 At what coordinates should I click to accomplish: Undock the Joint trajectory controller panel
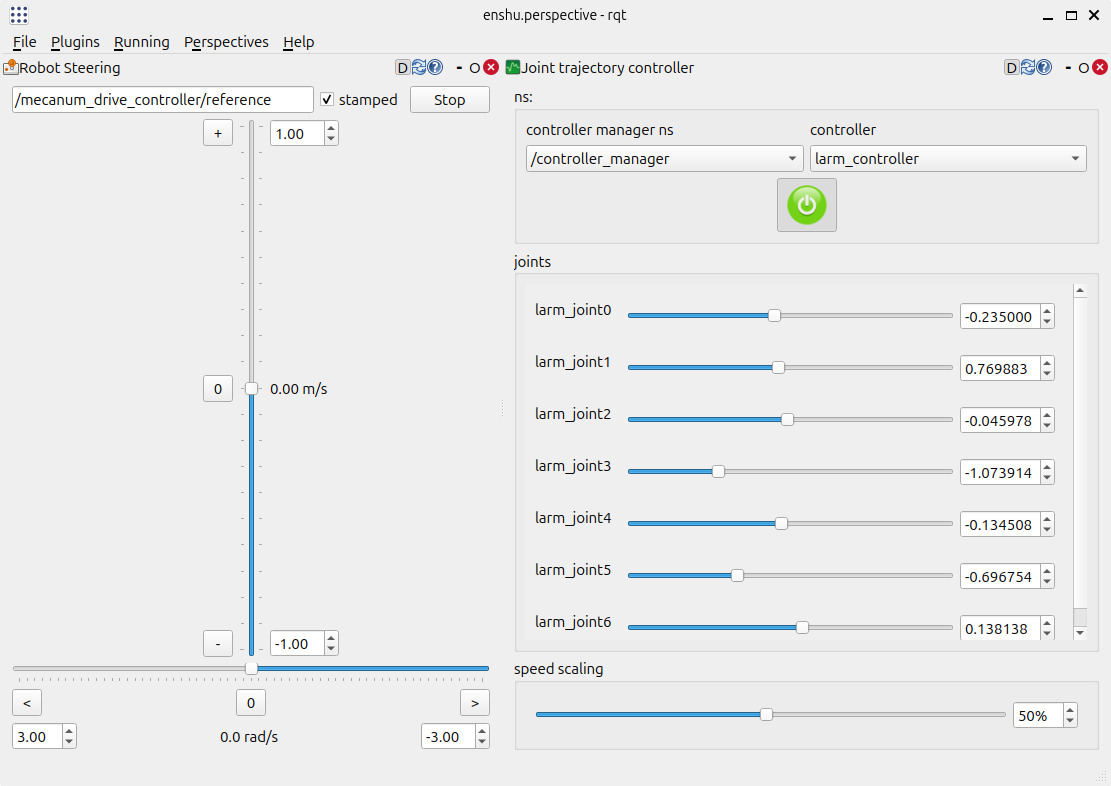coord(1083,68)
